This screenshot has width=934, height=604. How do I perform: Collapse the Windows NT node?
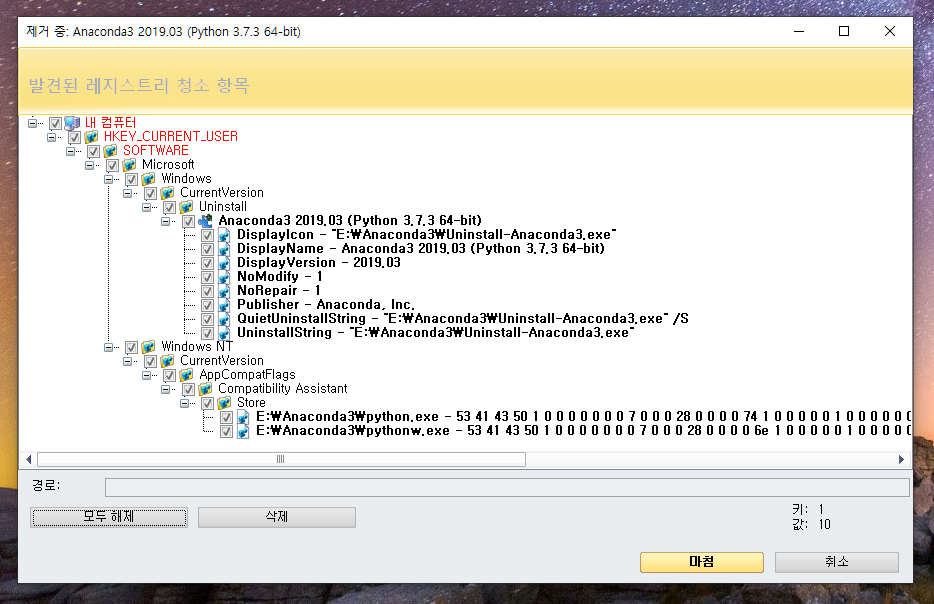pos(108,347)
